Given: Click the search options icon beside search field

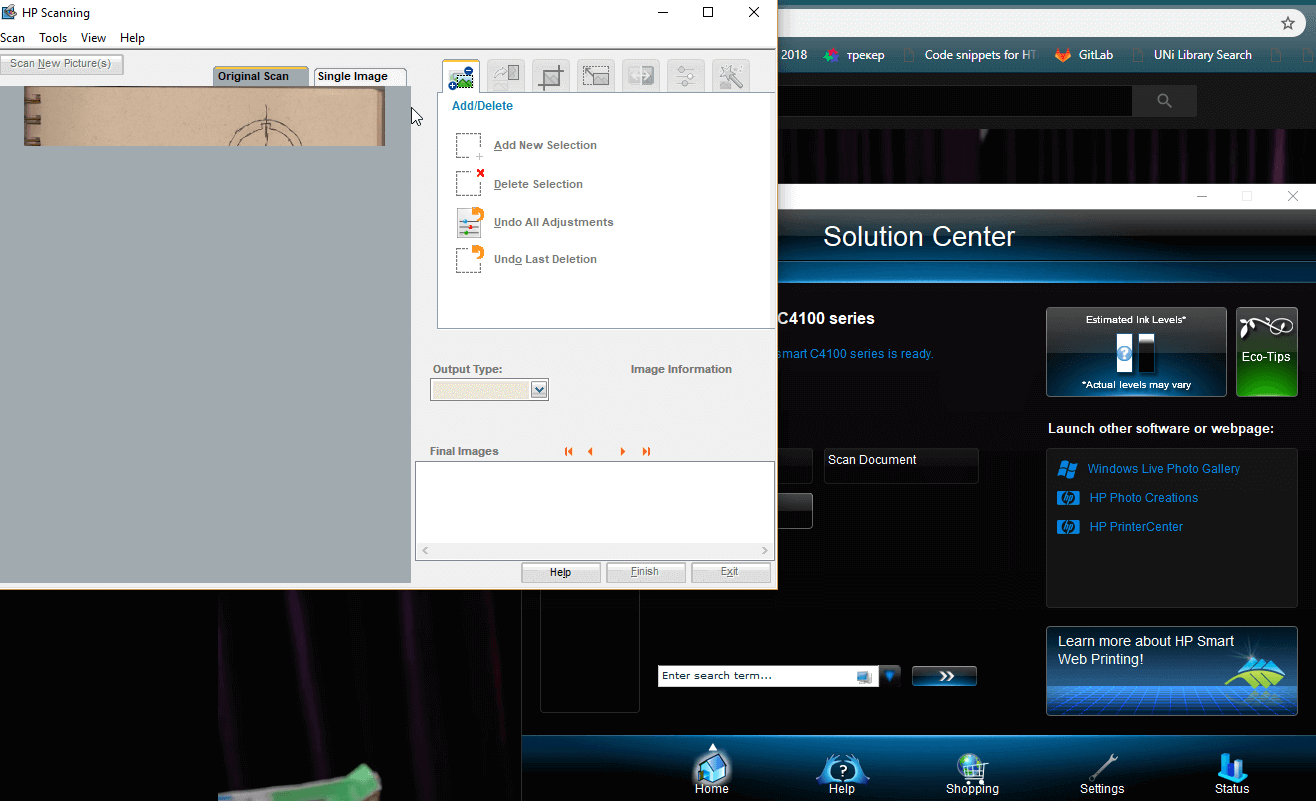Looking at the screenshot, I should click(x=890, y=676).
